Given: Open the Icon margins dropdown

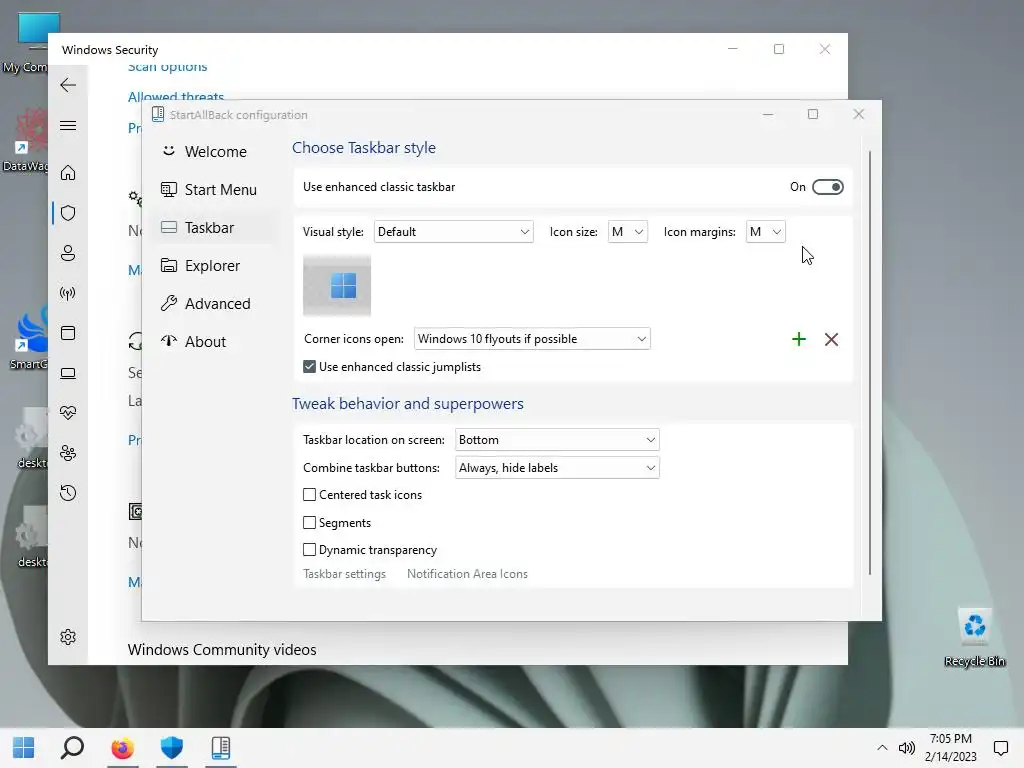Looking at the screenshot, I should point(765,232).
